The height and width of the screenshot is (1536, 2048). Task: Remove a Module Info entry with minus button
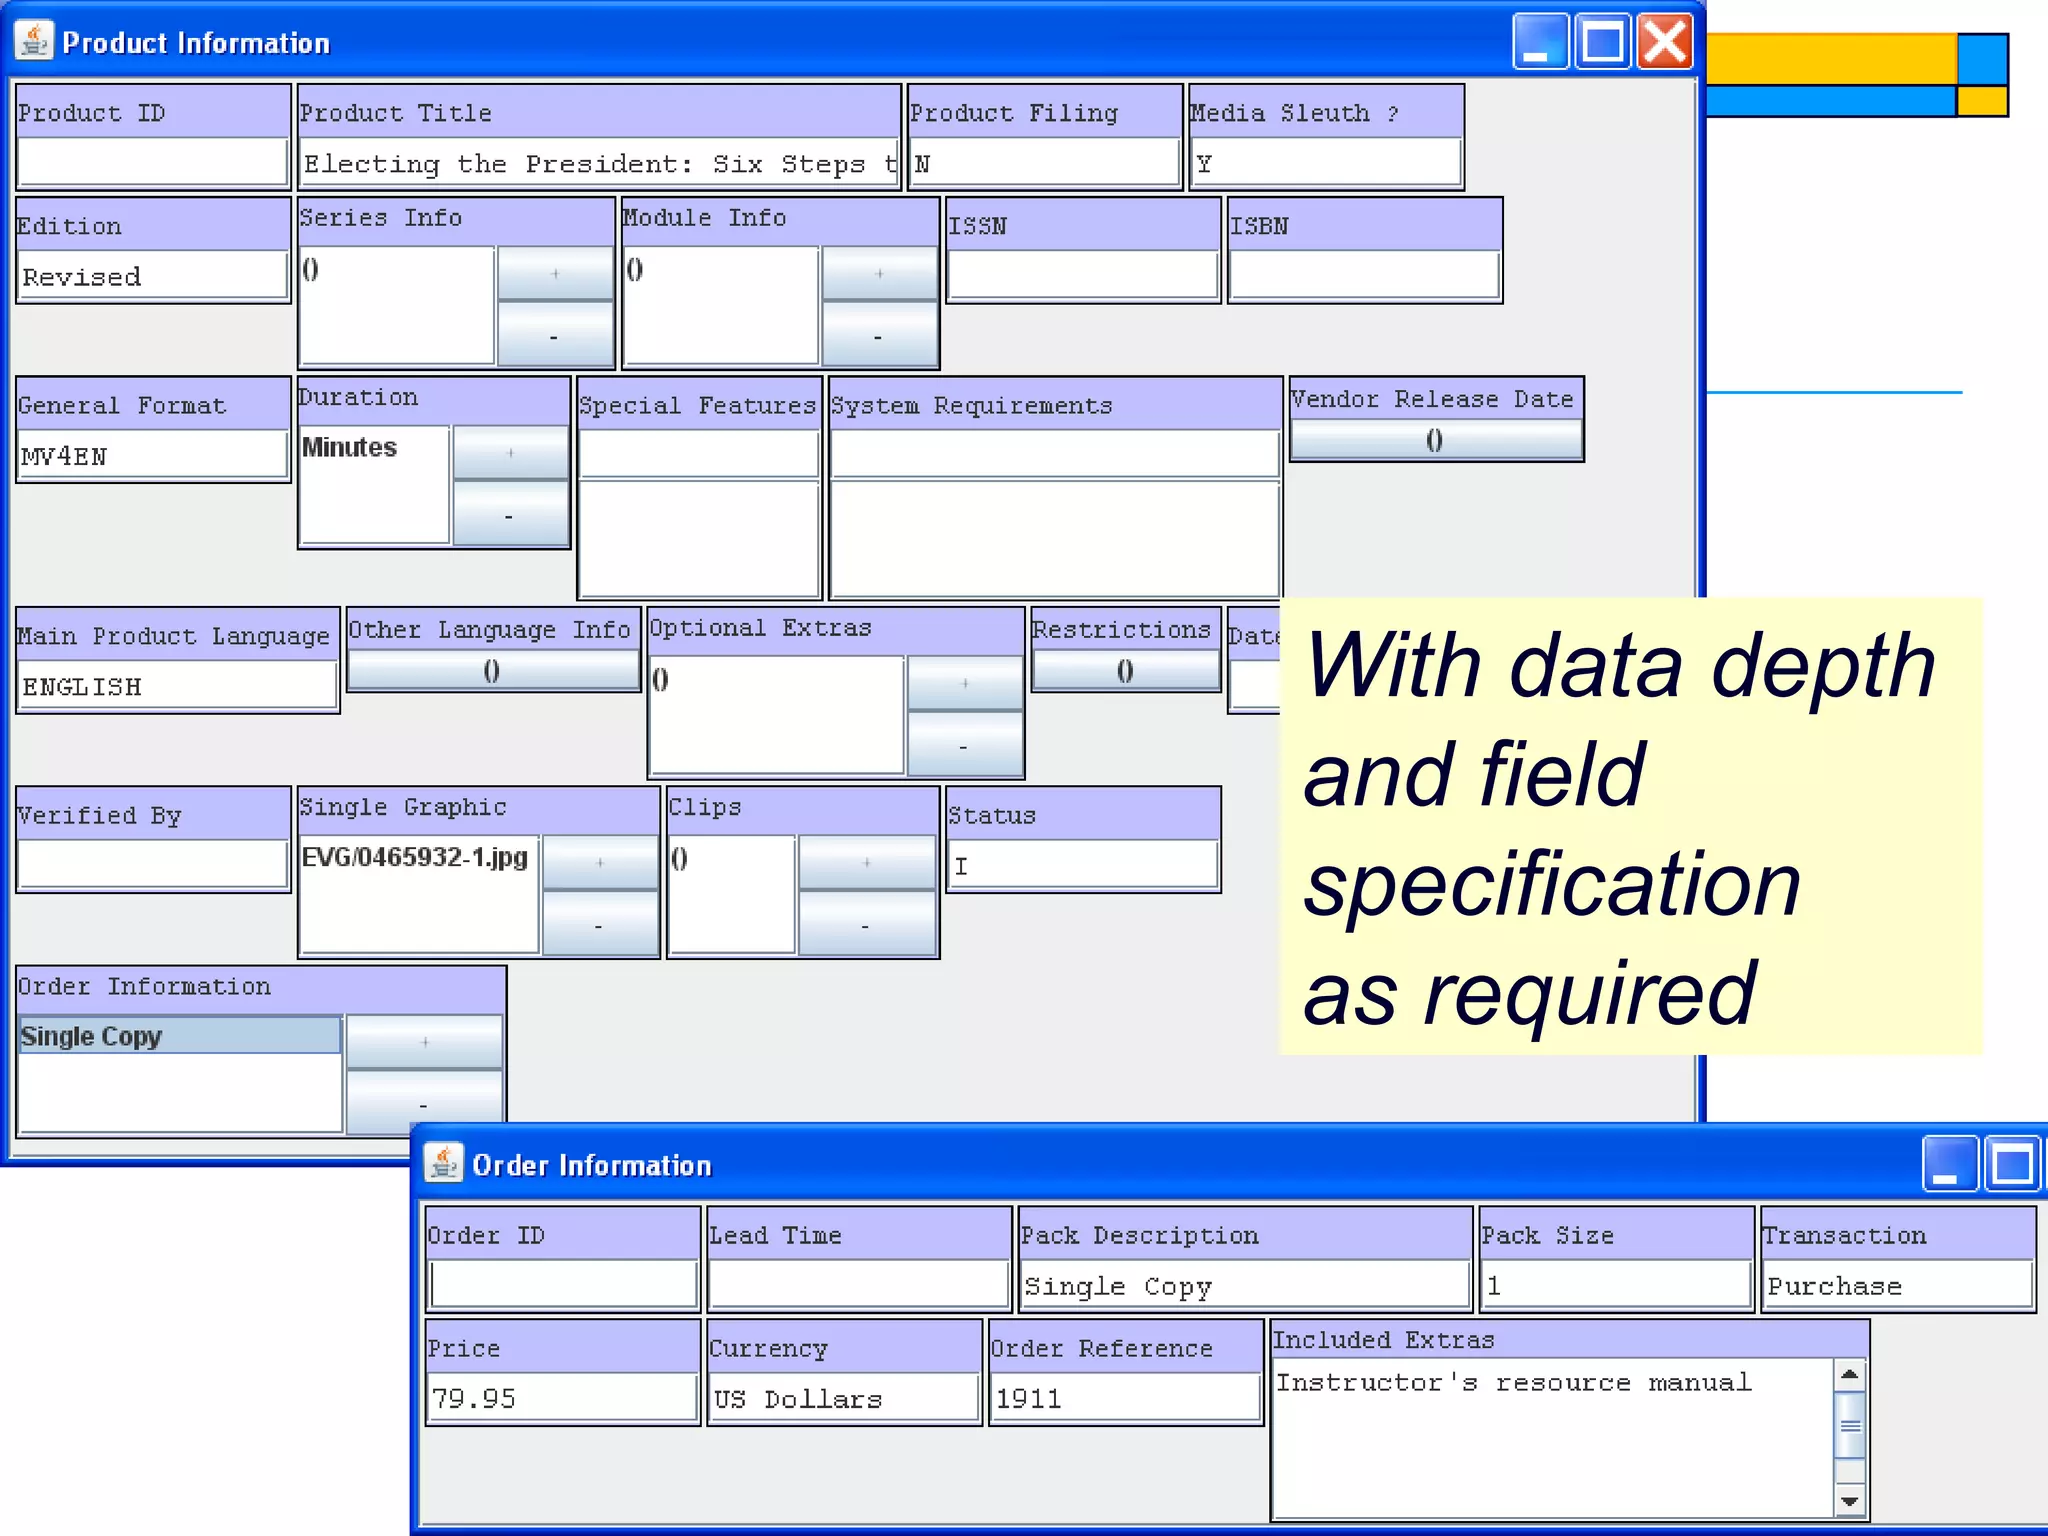879,334
